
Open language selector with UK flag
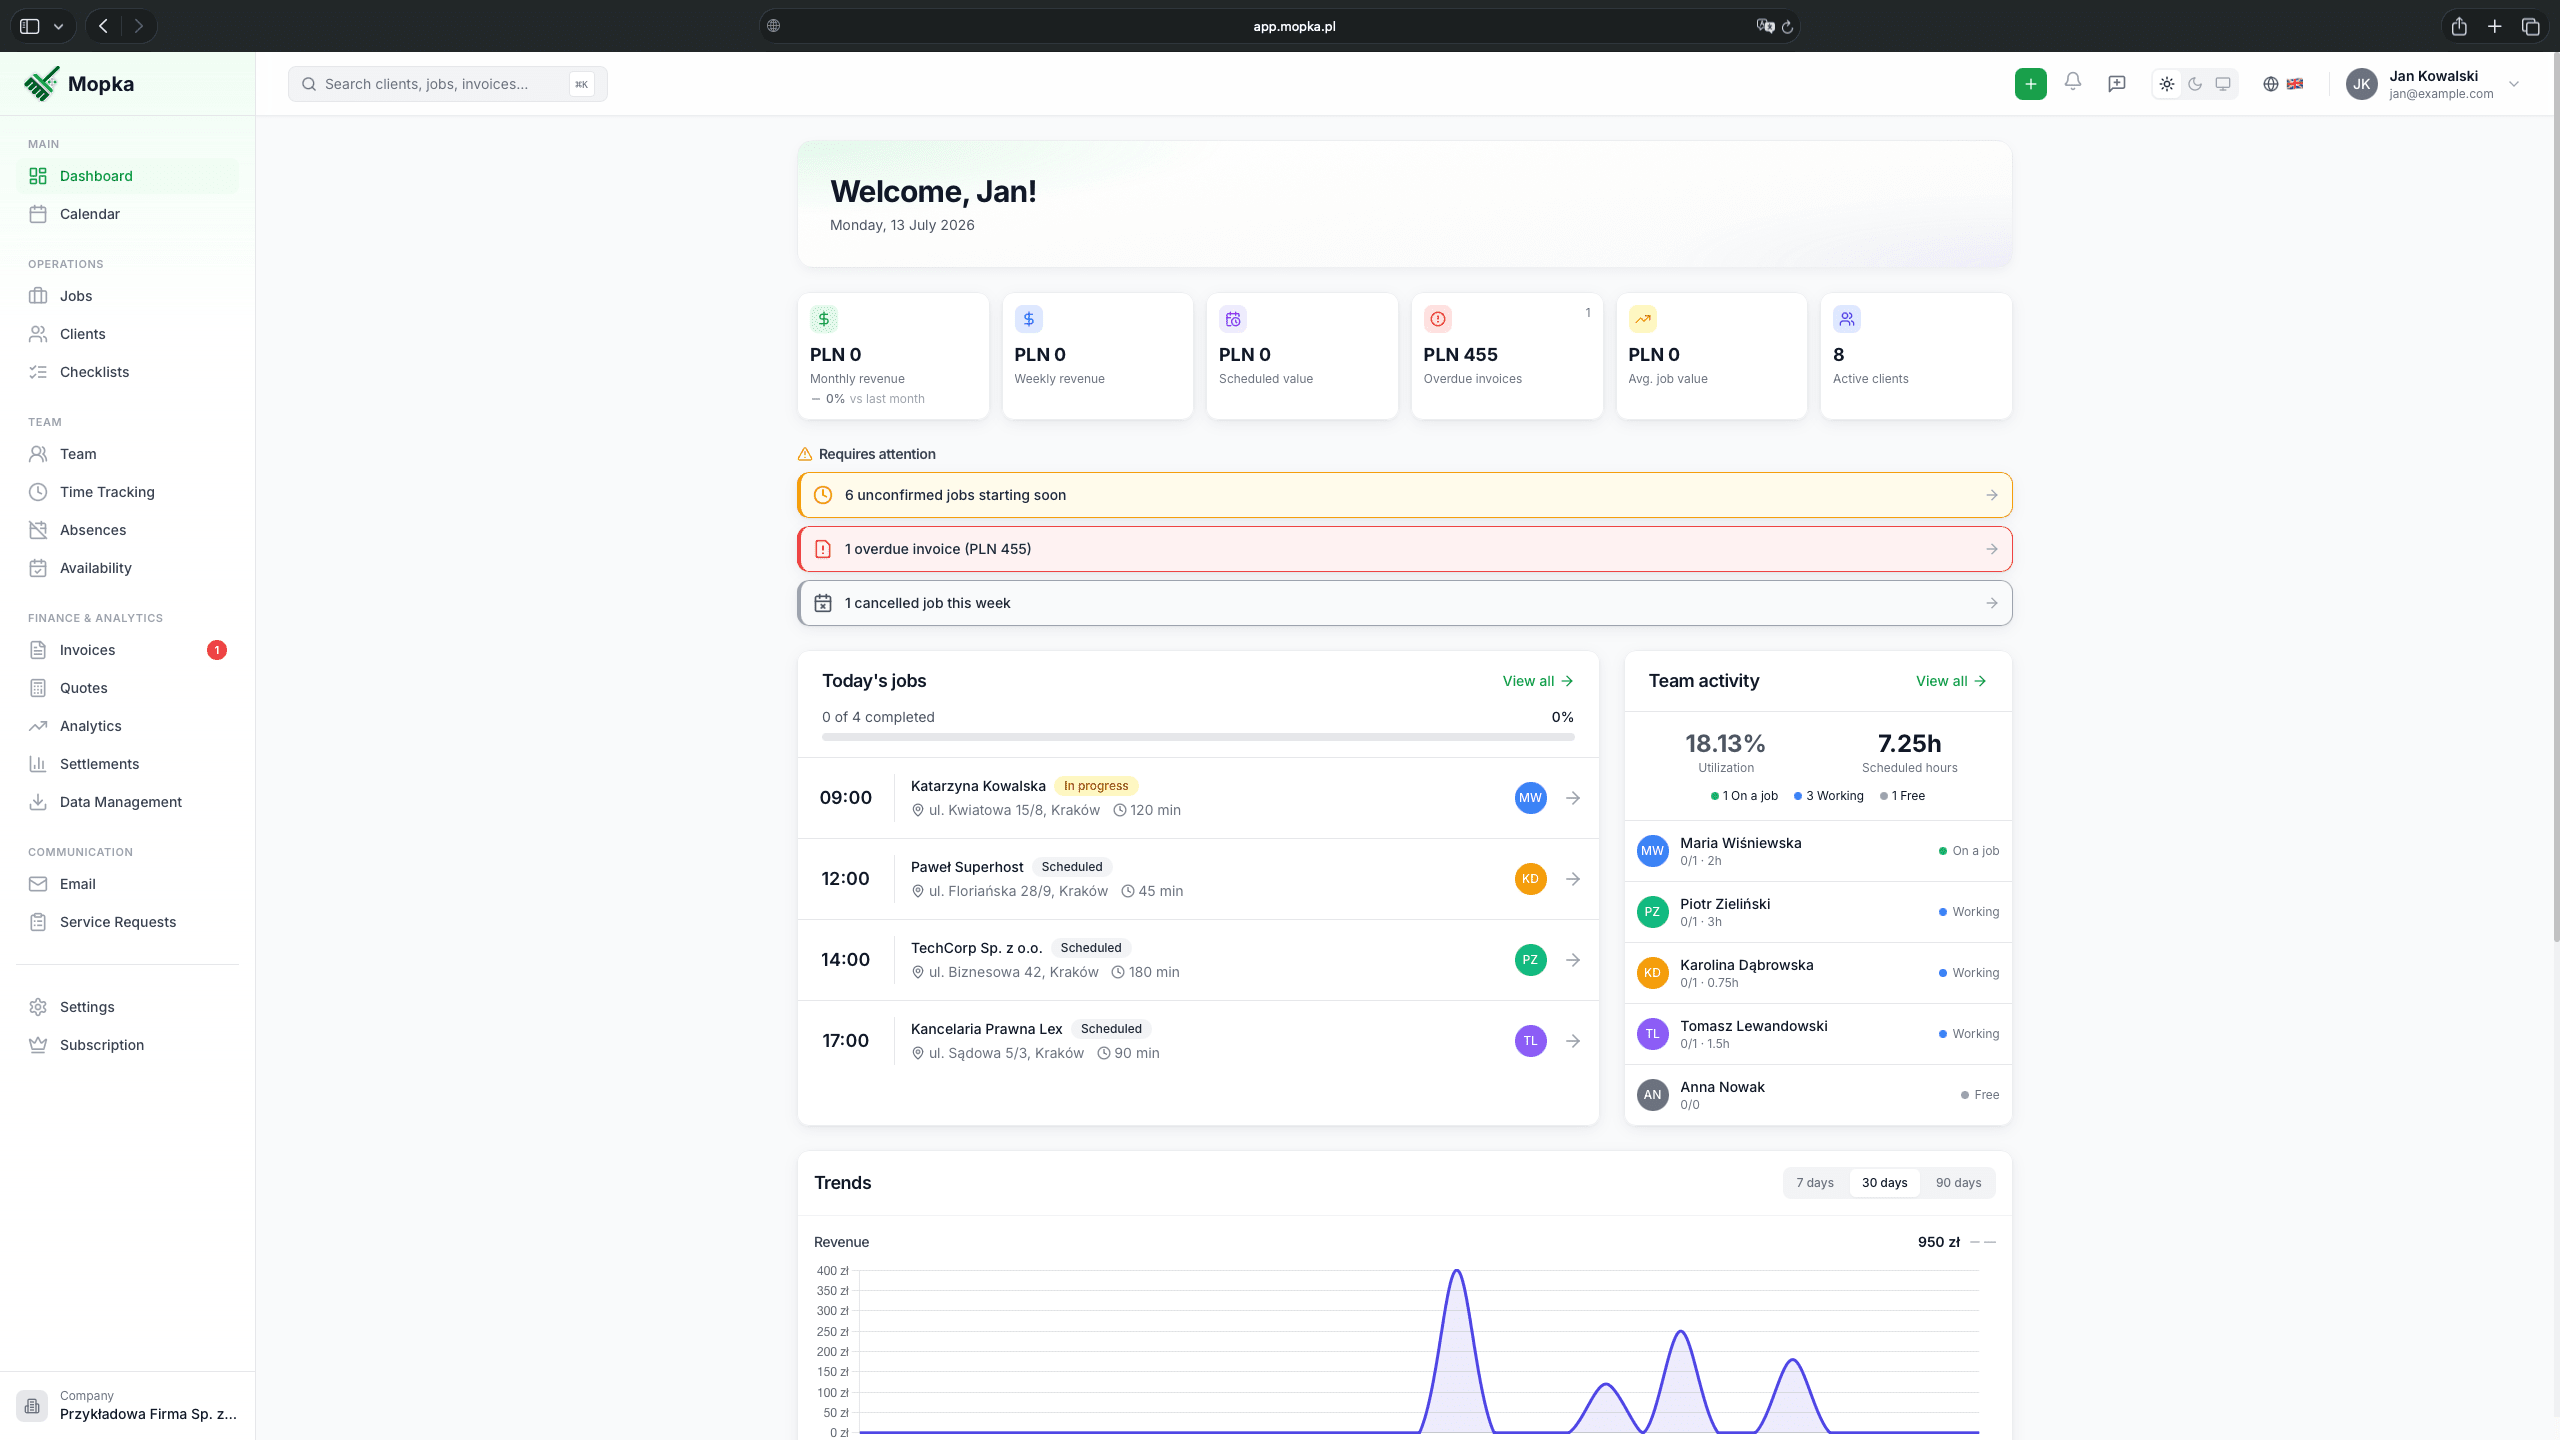coord(2283,84)
